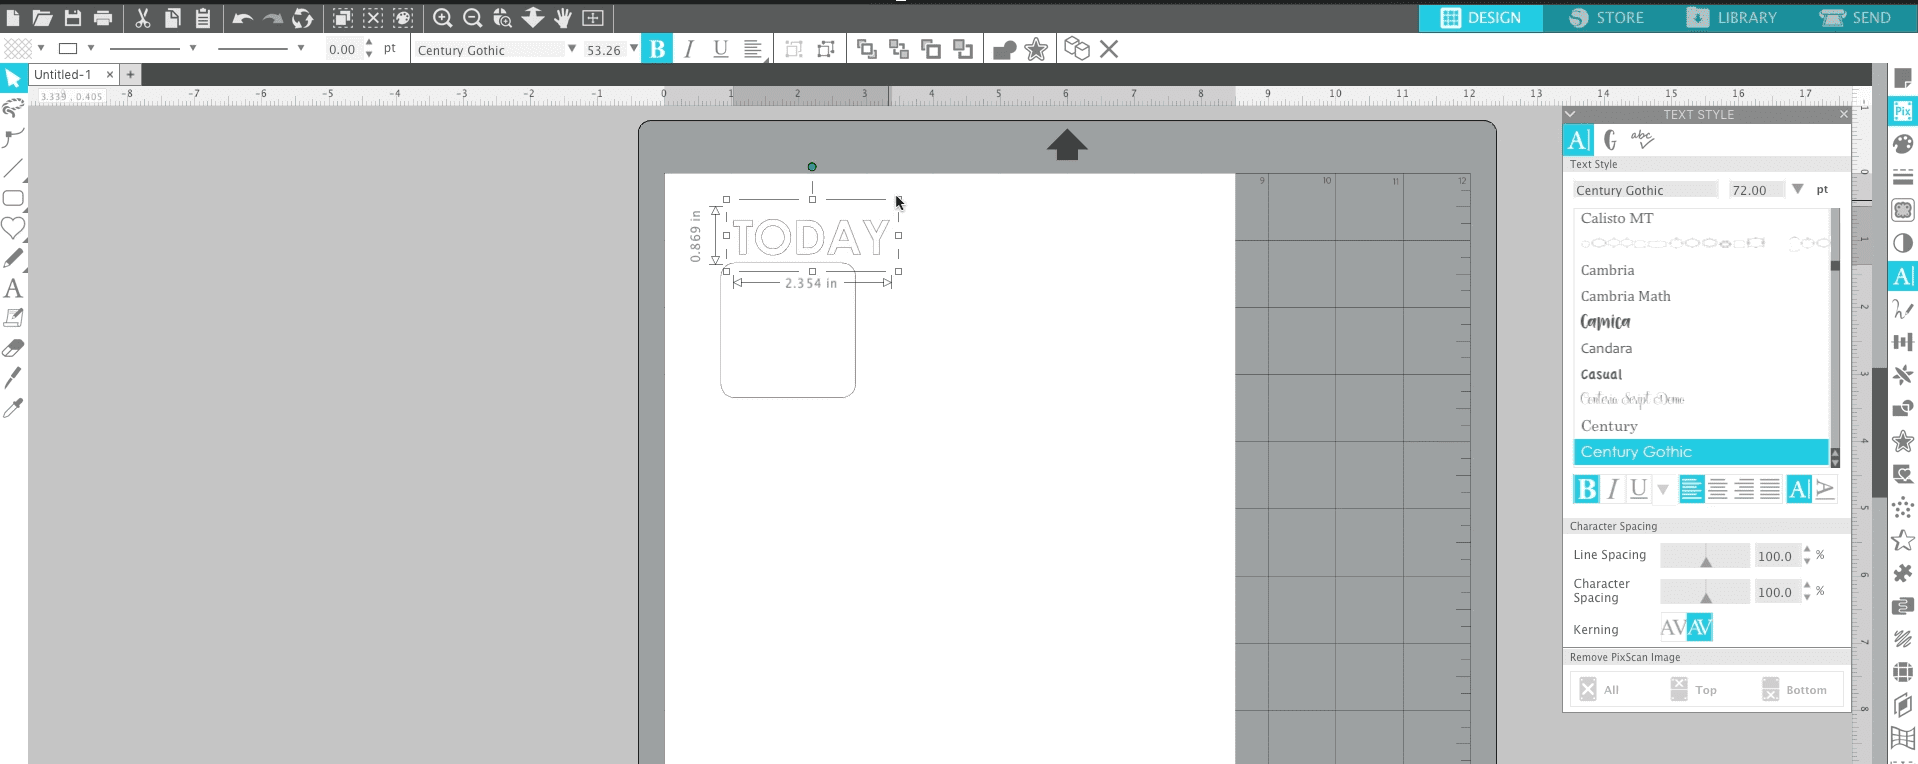Select the Eraser tool

tap(13, 348)
